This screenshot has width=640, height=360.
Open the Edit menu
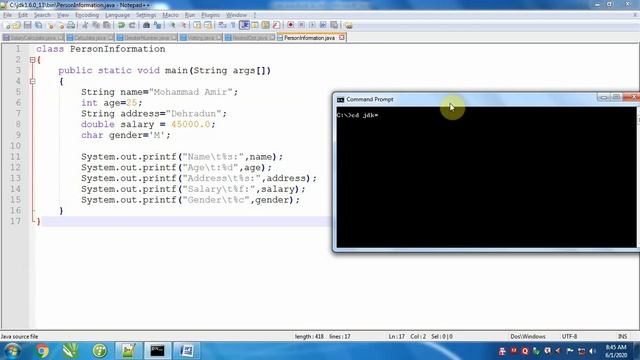(23, 15)
